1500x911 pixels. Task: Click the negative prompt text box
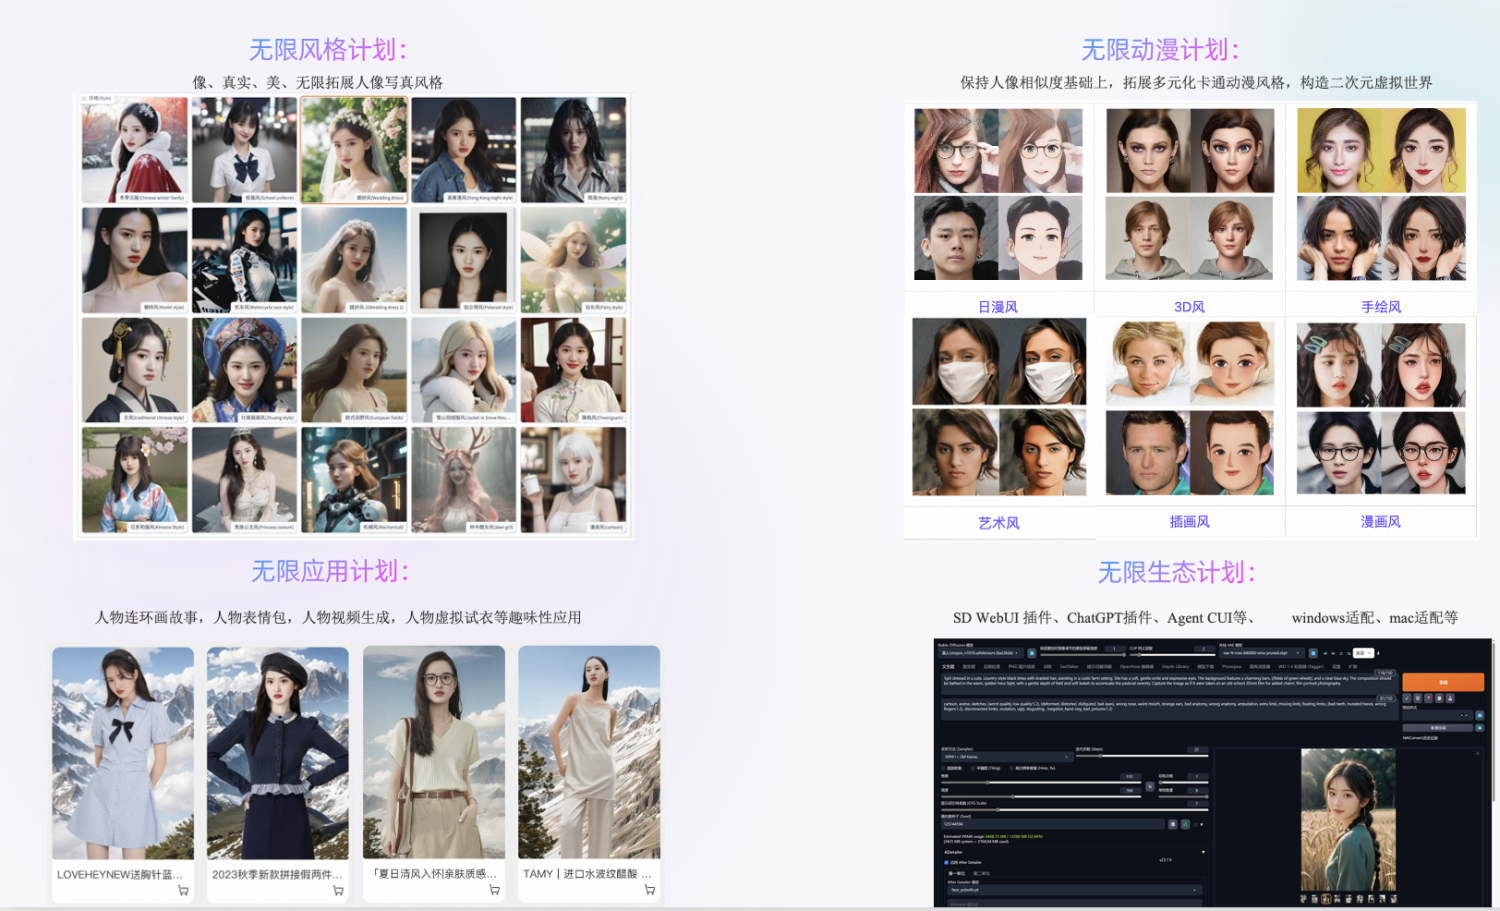tap(1169, 709)
